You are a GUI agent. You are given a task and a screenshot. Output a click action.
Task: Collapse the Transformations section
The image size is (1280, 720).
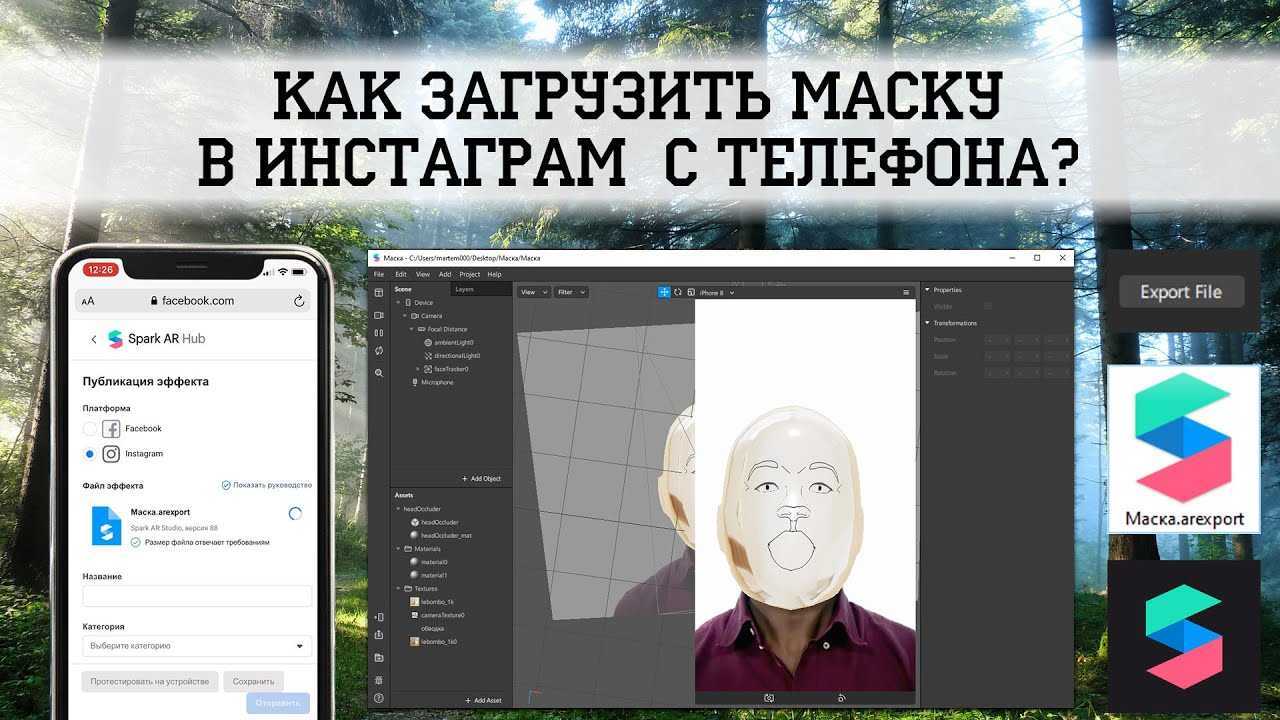(927, 323)
